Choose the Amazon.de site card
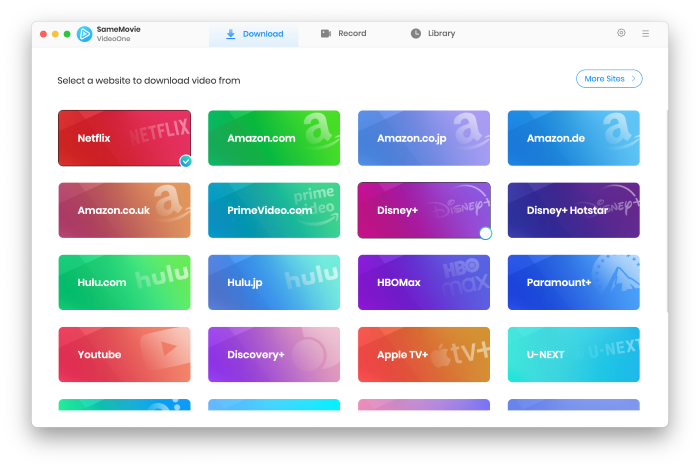The height and width of the screenshot is (469, 700). (x=574, y=138)
